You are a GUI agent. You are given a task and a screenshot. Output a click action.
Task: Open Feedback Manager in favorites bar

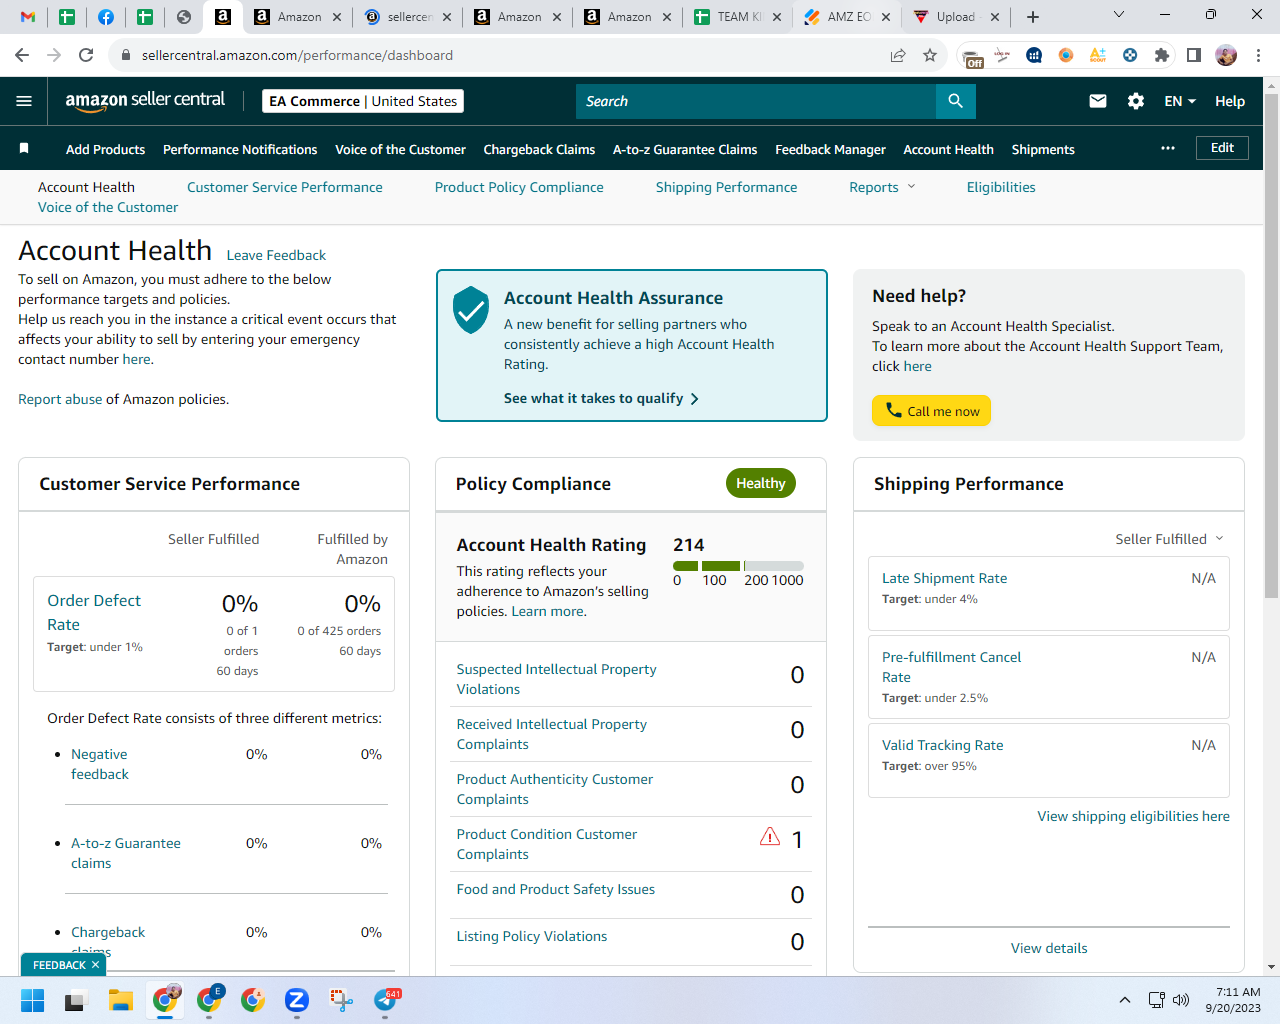pyautogui.click(x=830, y=149)
